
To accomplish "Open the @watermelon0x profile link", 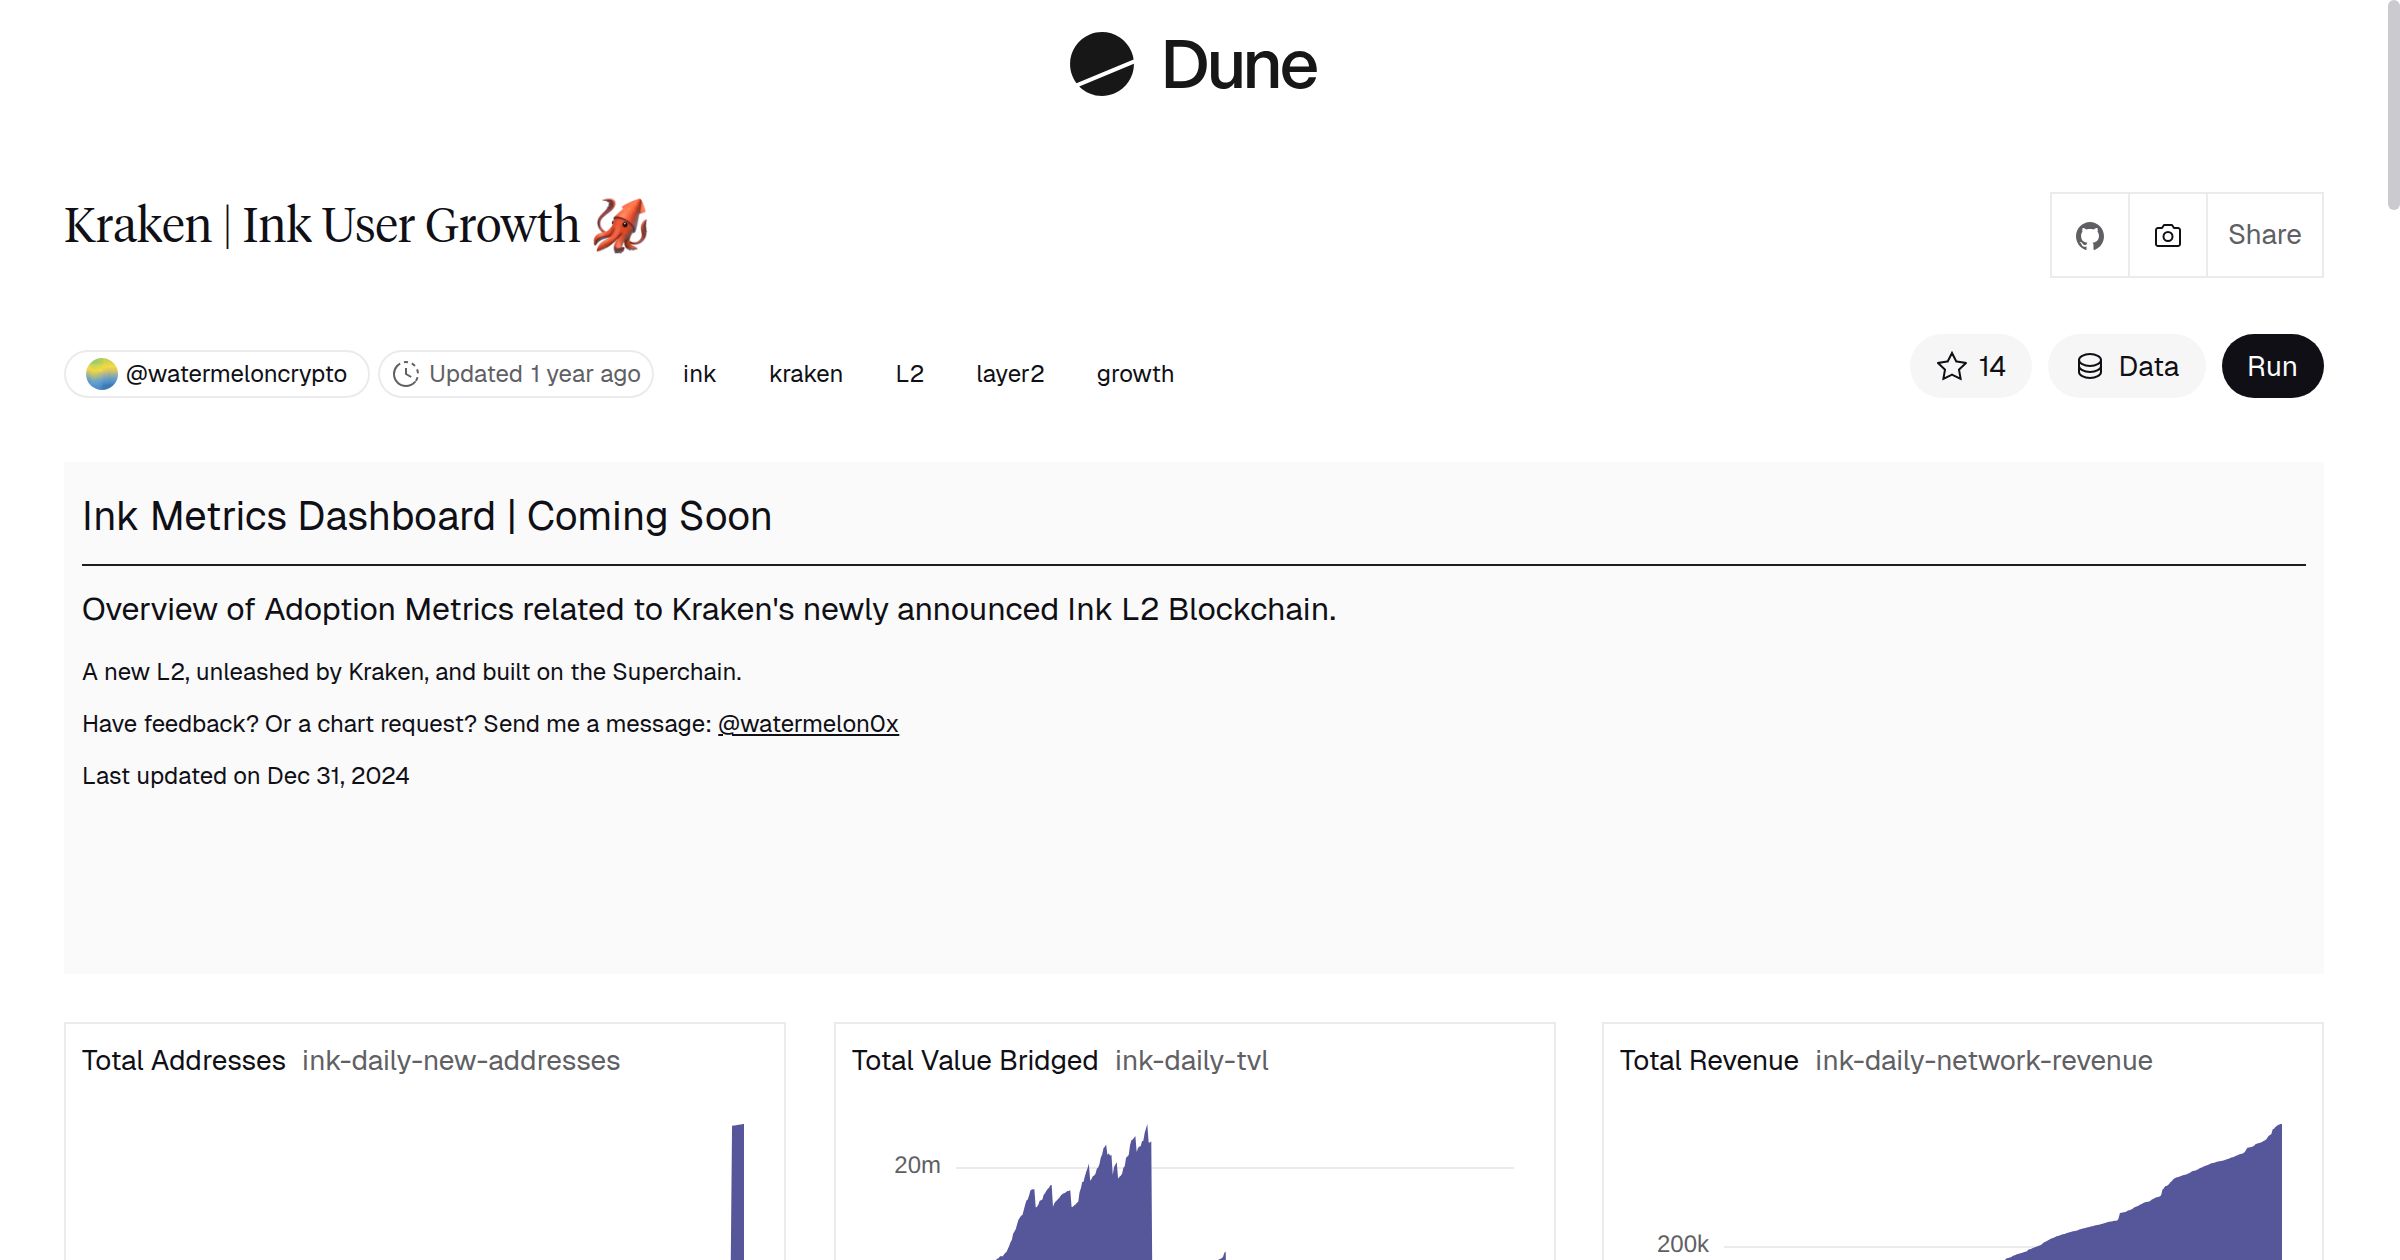I will pyautogui.click(x=808, y=724).
